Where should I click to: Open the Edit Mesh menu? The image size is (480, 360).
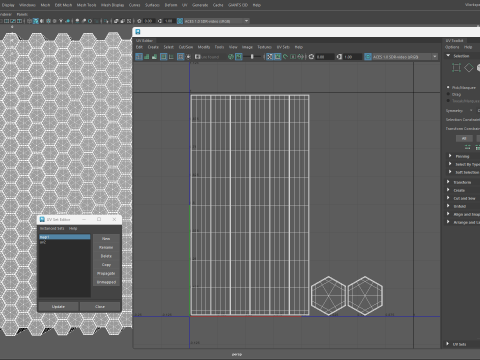[63, 5]
